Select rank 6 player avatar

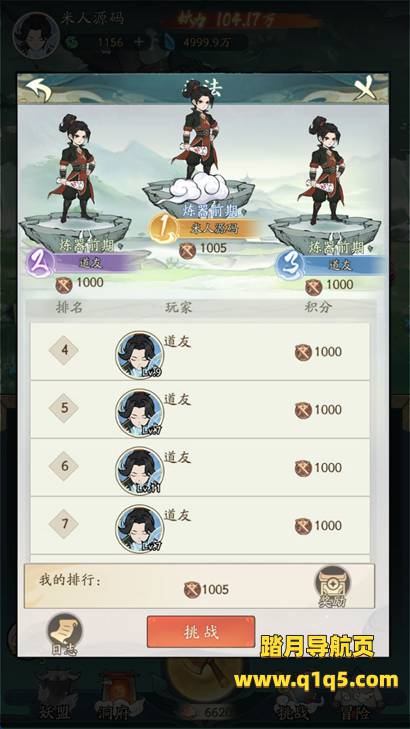click(x=139, y=471)
